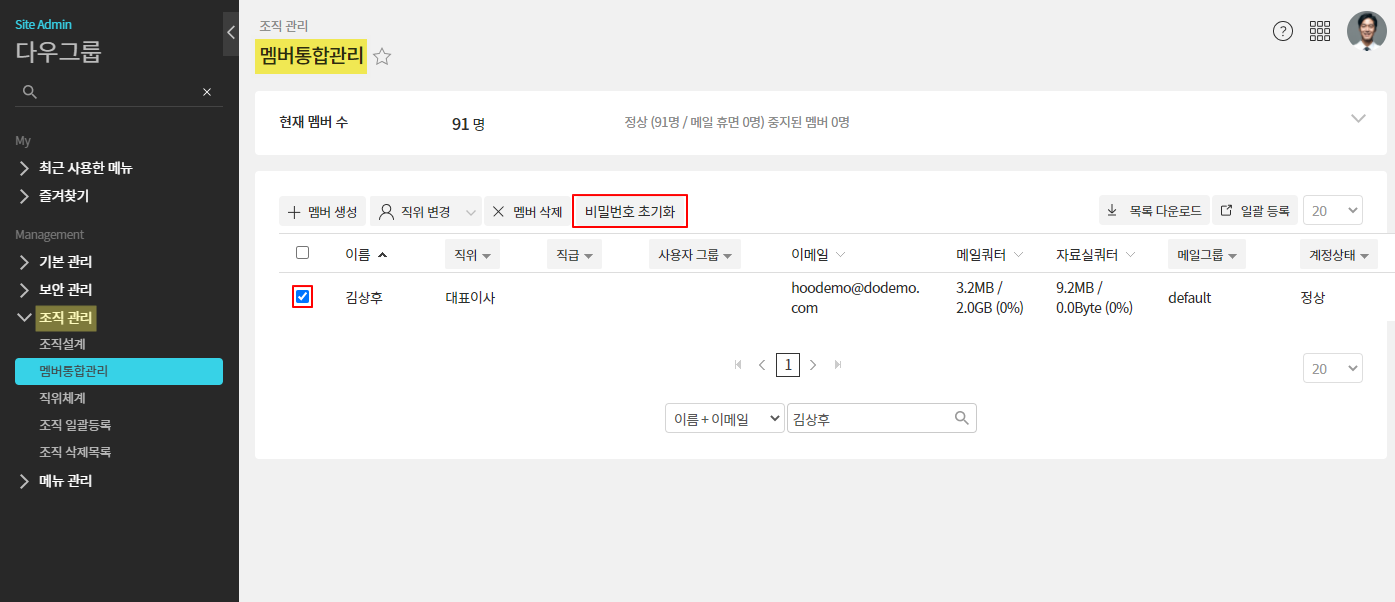Go to next page arrow
The width and height of the screenshot is (1395, 602).
813,365
